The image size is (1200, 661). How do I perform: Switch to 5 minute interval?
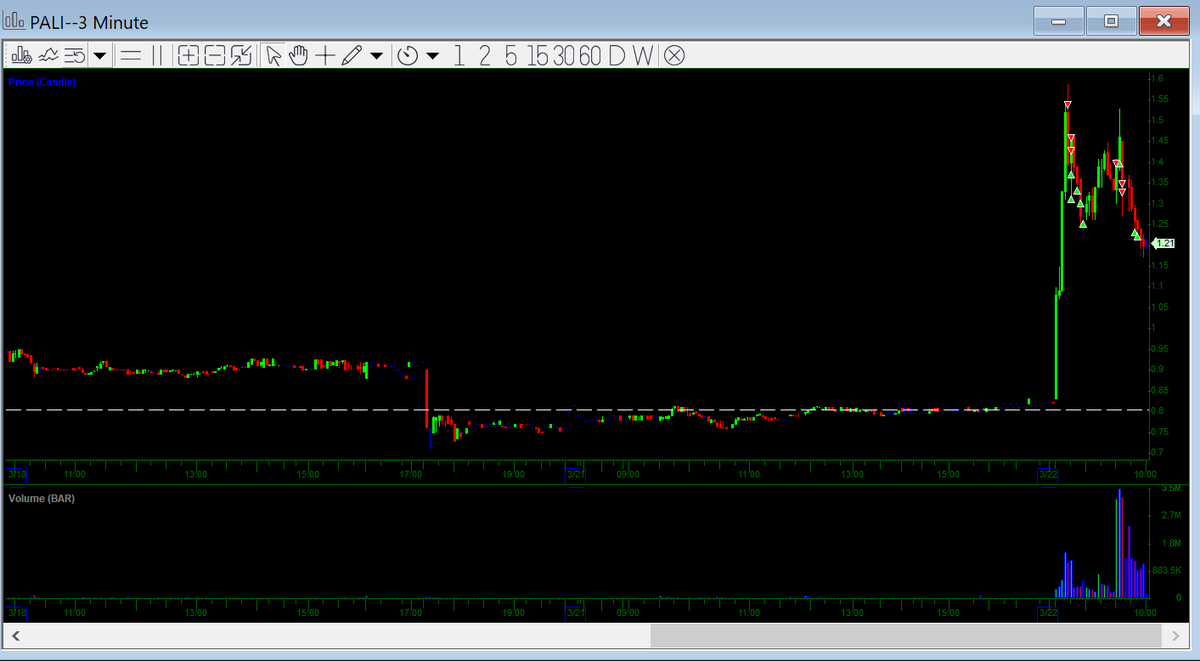[x=511, y=54]
